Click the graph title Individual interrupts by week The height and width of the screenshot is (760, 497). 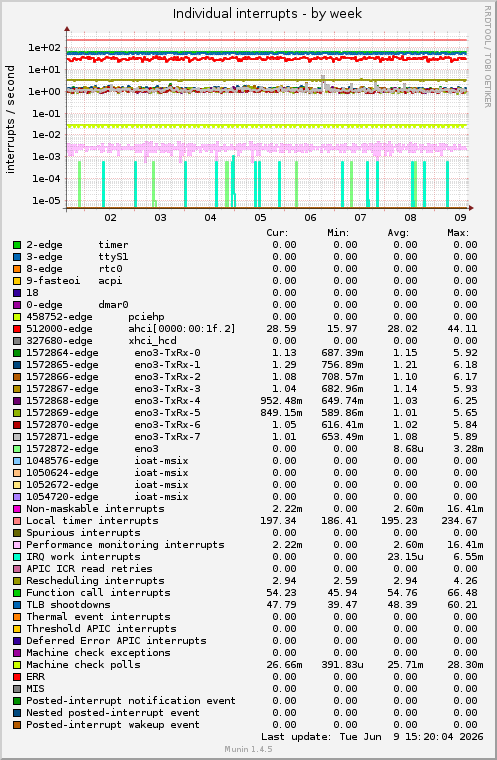267,14
